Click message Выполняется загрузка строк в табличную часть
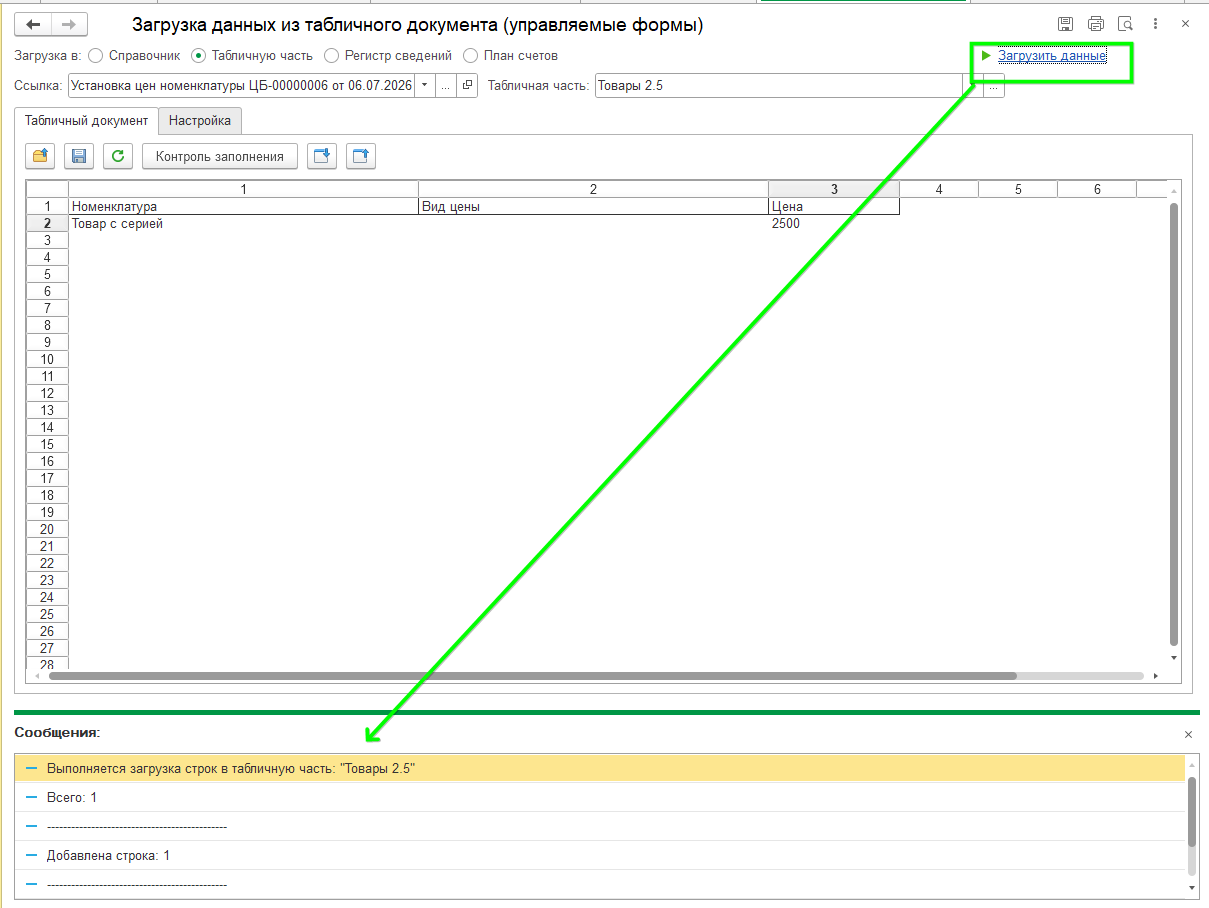This screenshot has height=908, width=1209. click(599, 768)
